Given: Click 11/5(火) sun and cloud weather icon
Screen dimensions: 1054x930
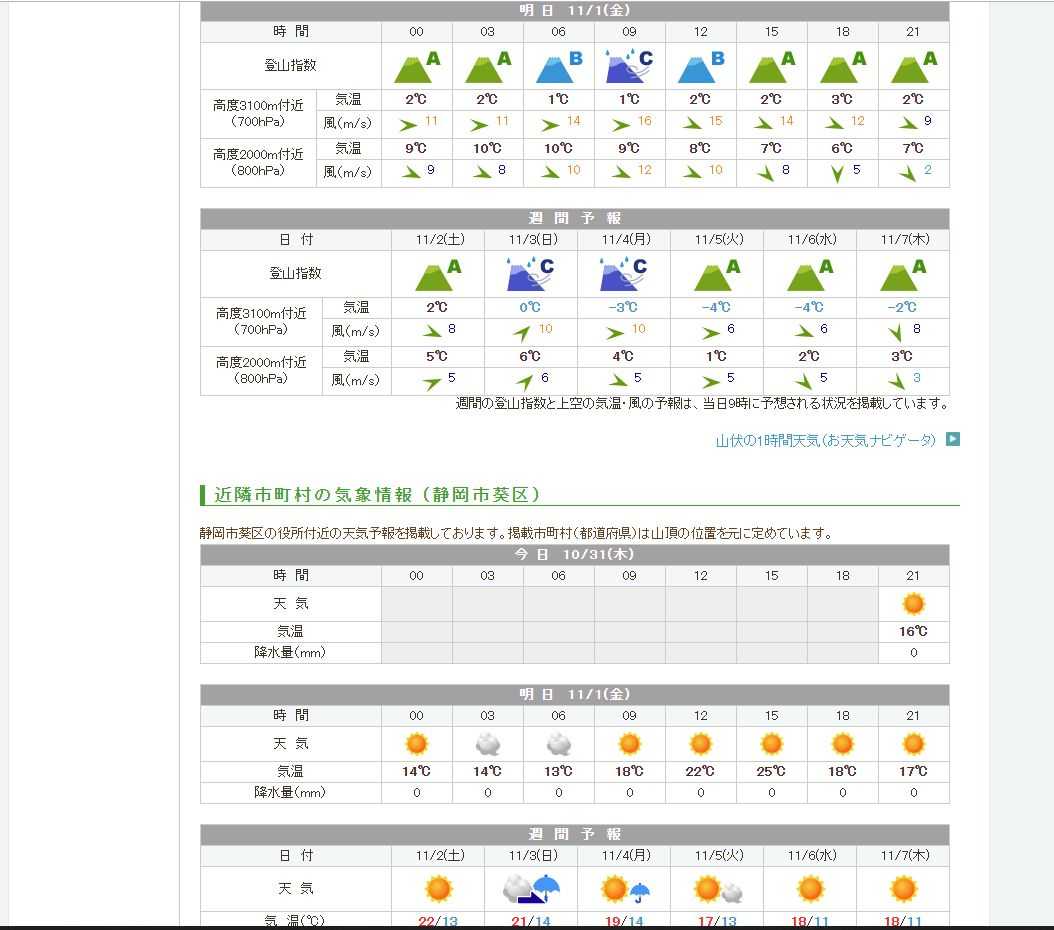Looking at the screenshot, I should click(x=717, y=888).
